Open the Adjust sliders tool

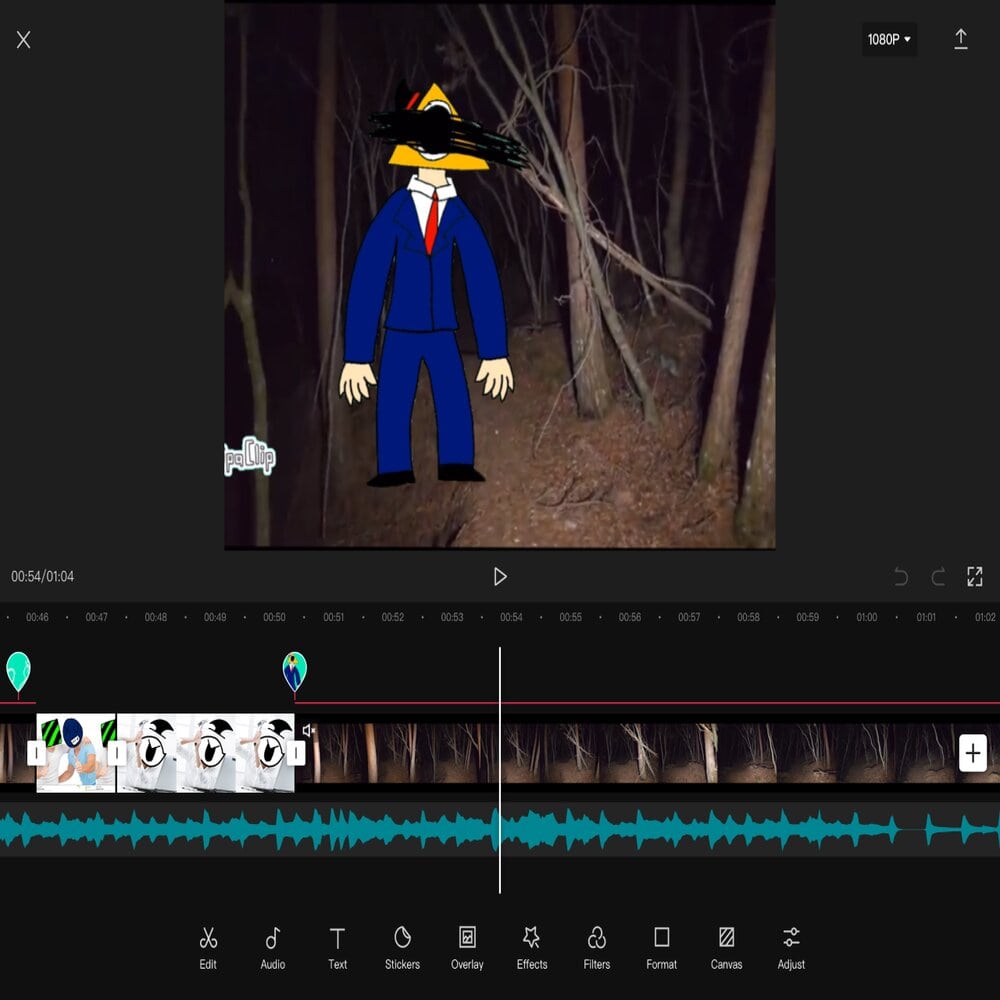pyautogui.click(x=791, y=947)
